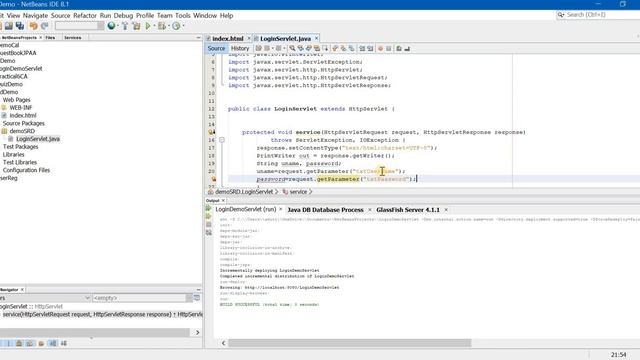Run the project with green play icon
Viewport: 640px width, 360px height.
tap(148, 26)
